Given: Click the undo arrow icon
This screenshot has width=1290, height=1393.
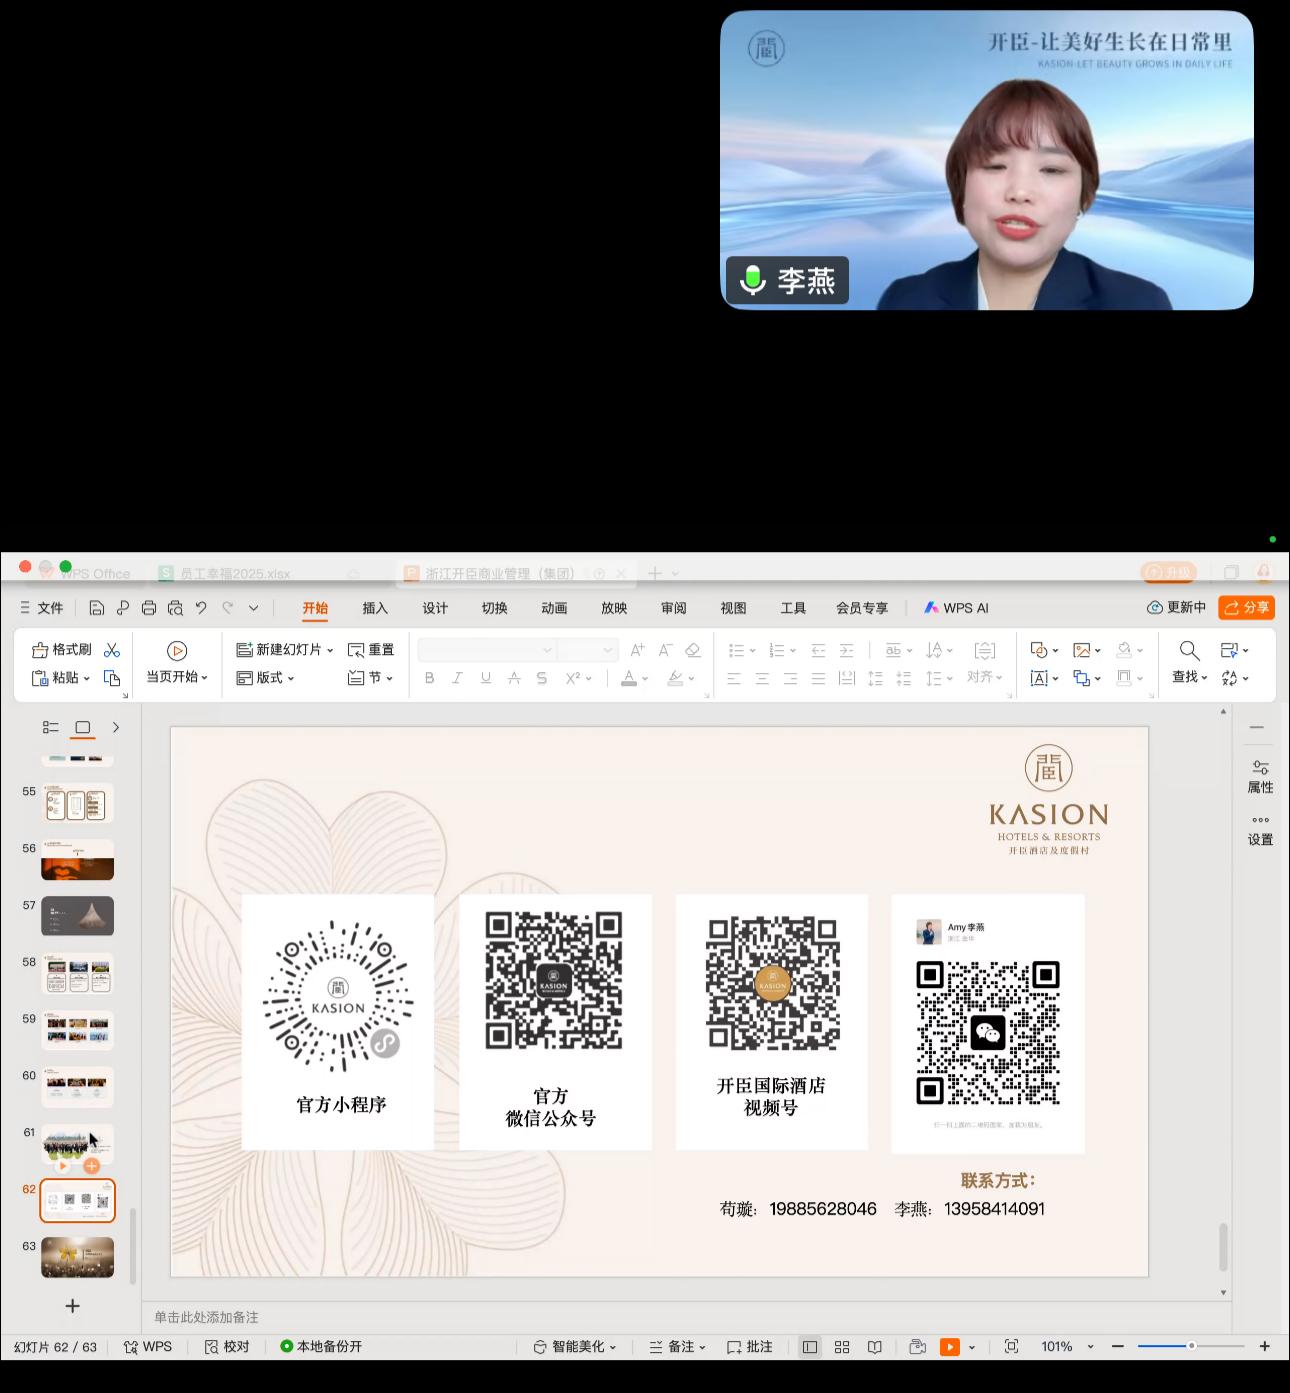Looking at the screenshot, I should 201,608.
